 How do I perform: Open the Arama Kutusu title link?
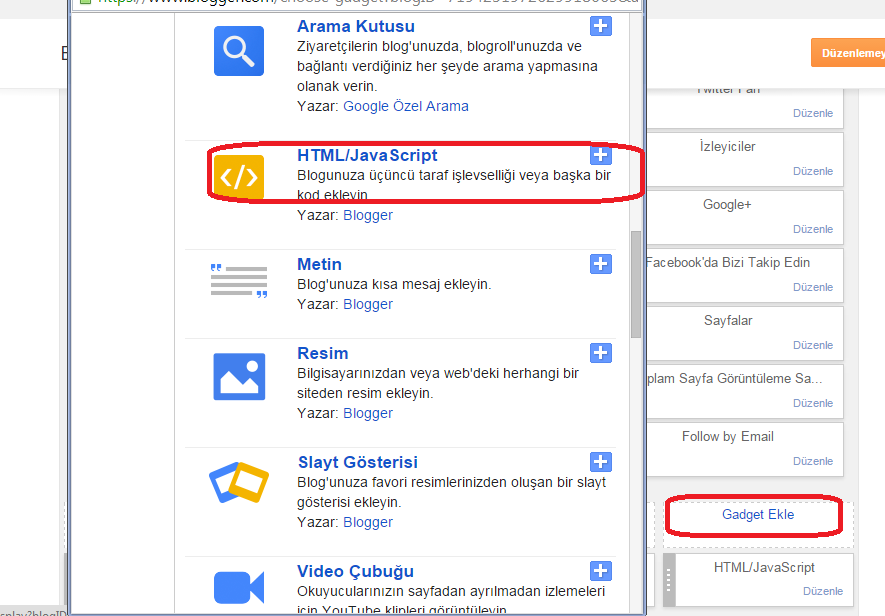[356, 27]
